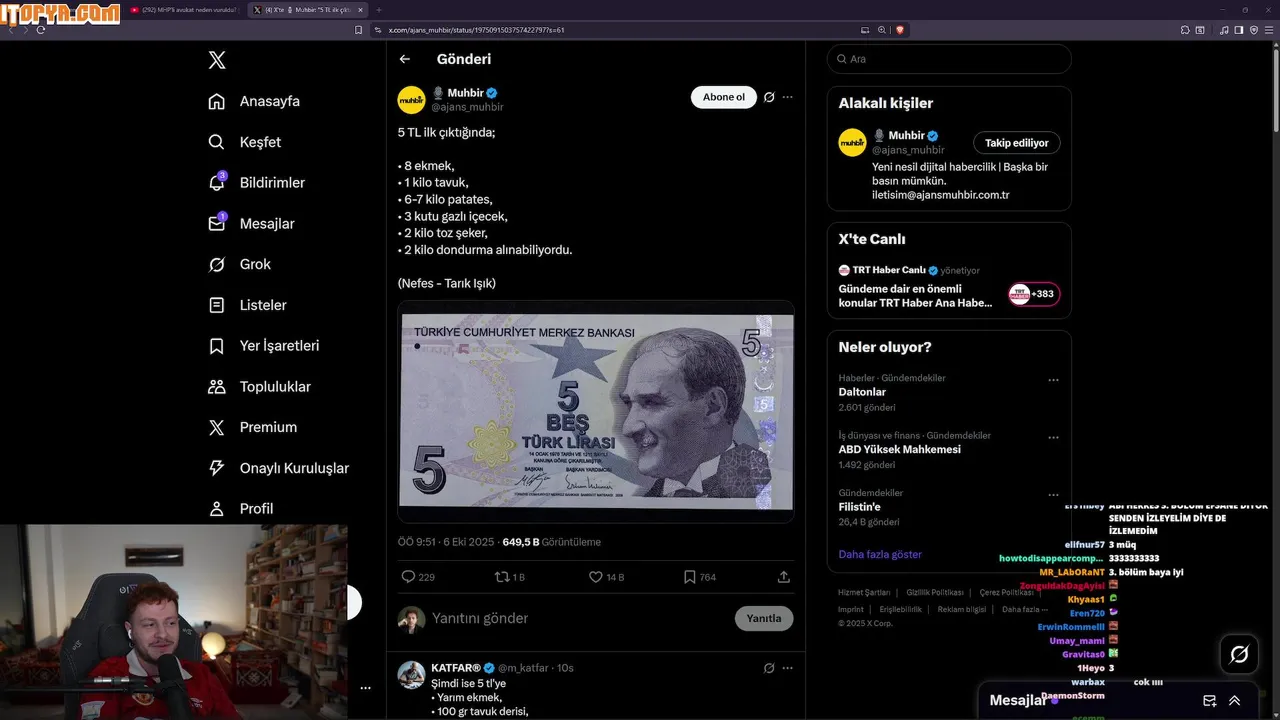
Task: Click the bookmark icon beside the address bar
Action: coord(359,30)
